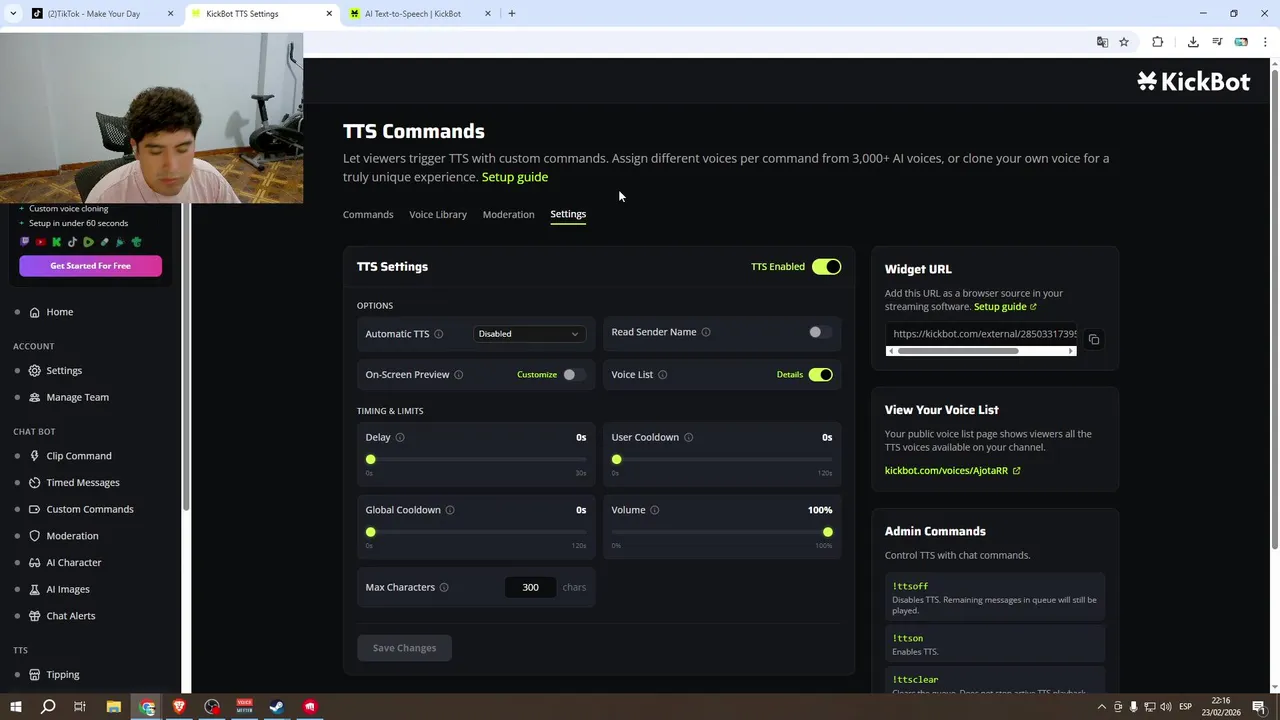This screenshot has height=720, width=1280.
Task: Click the Clip Command icon in sidebar
Action: (x=35, y=456)
